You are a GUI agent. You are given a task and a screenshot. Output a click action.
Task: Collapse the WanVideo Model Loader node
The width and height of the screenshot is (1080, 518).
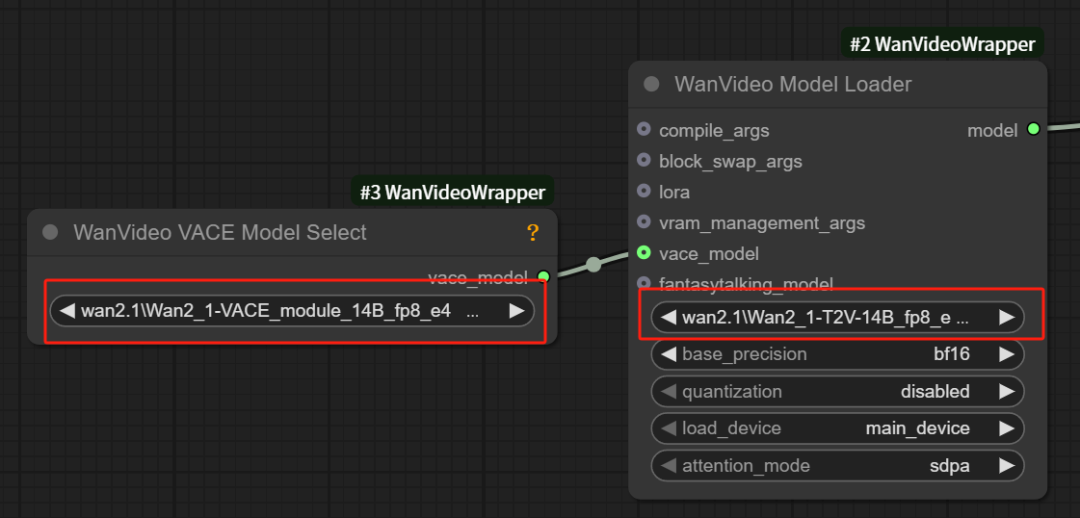pyautogui.click(x=651, y=85)
